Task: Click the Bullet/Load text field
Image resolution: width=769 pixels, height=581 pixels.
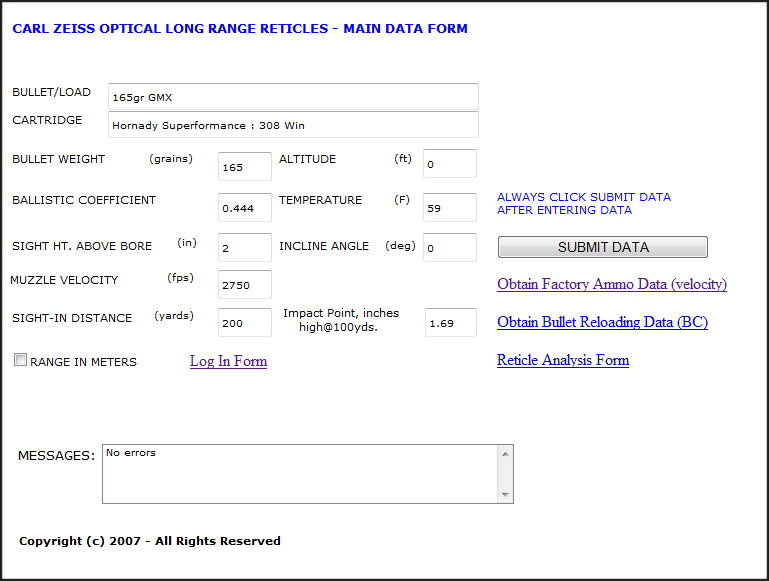Action: pyautogui.click(x=293, y=97)
